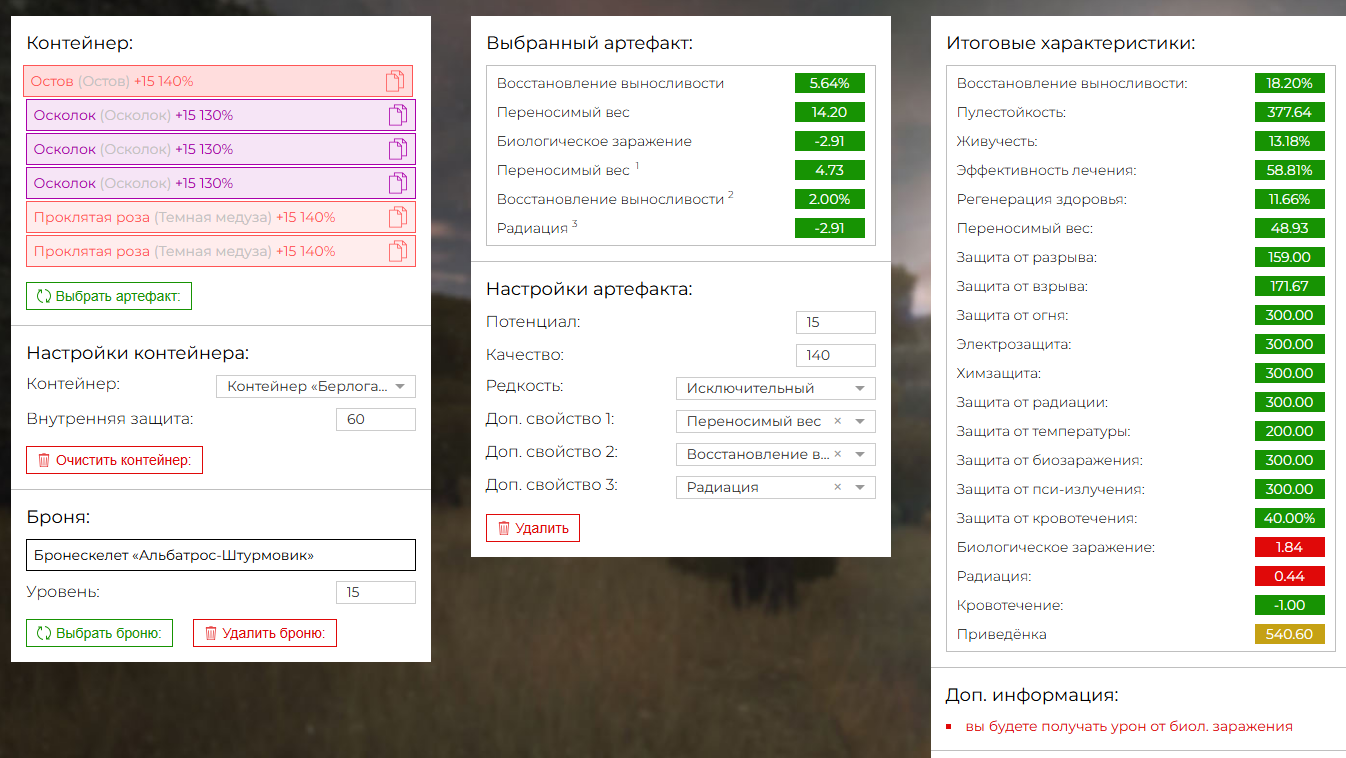
Task: Click copy icon on the second Осколок row
Action: click(398, 149)
